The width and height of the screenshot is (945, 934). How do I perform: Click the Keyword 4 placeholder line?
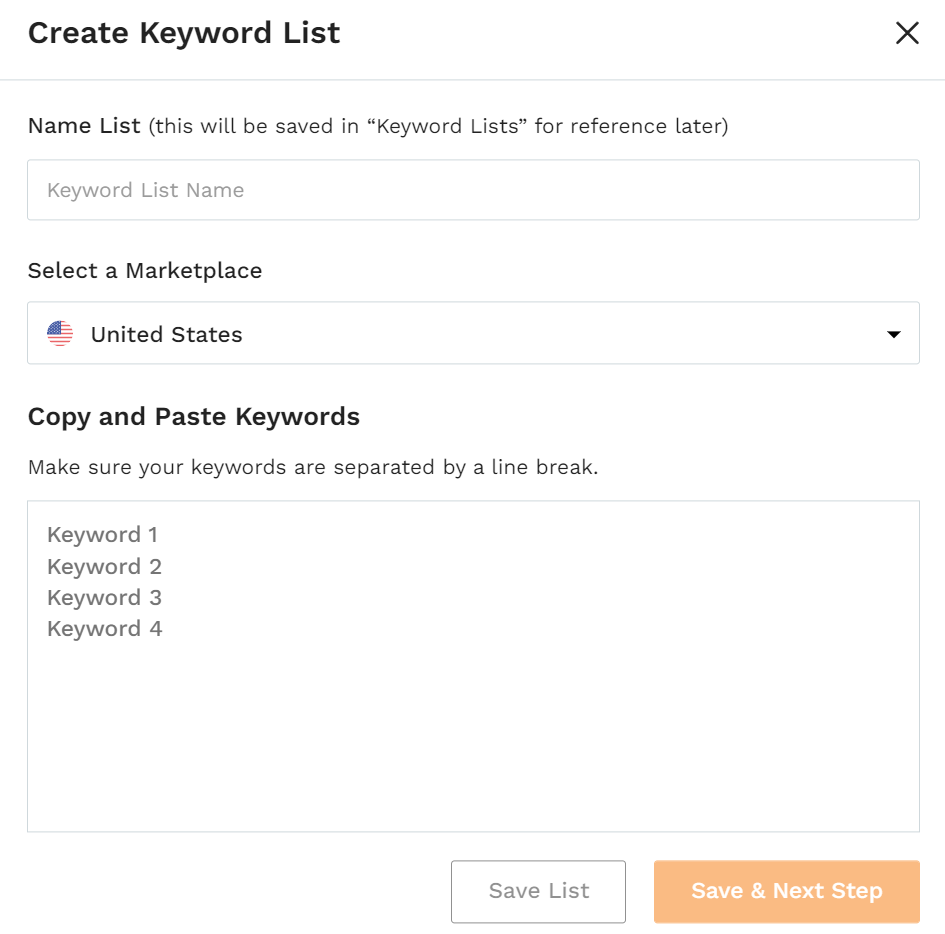104,629
